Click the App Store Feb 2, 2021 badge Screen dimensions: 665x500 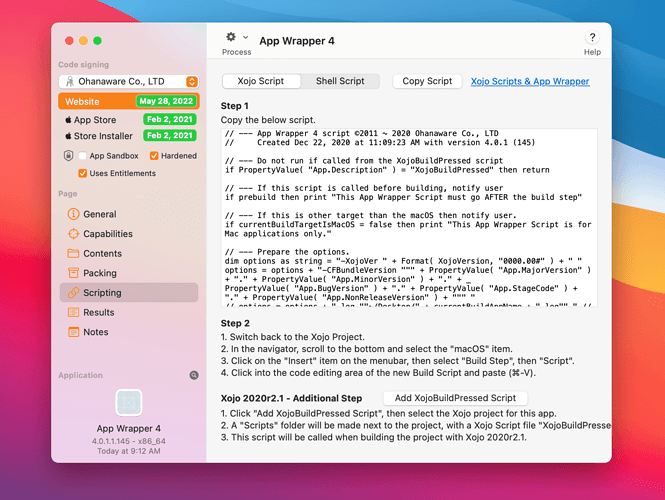coord(170,120)
